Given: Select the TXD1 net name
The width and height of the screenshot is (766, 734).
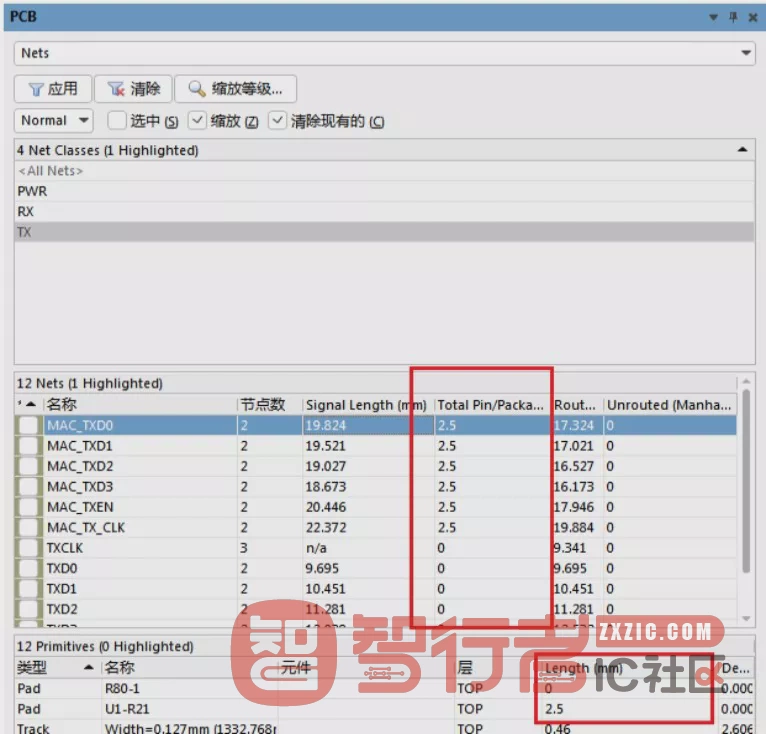Looking at the screenshot, I should pyautogui.click(x=62, y=589).
